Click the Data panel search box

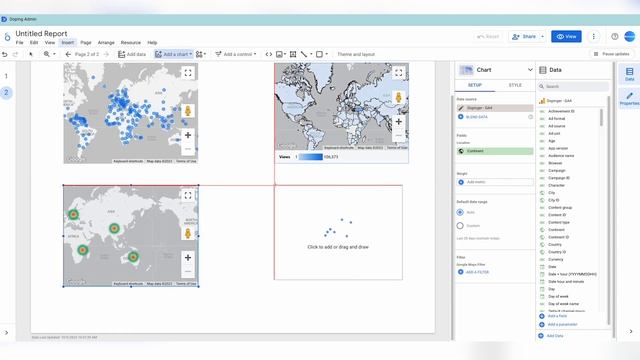tap(573, 87)
